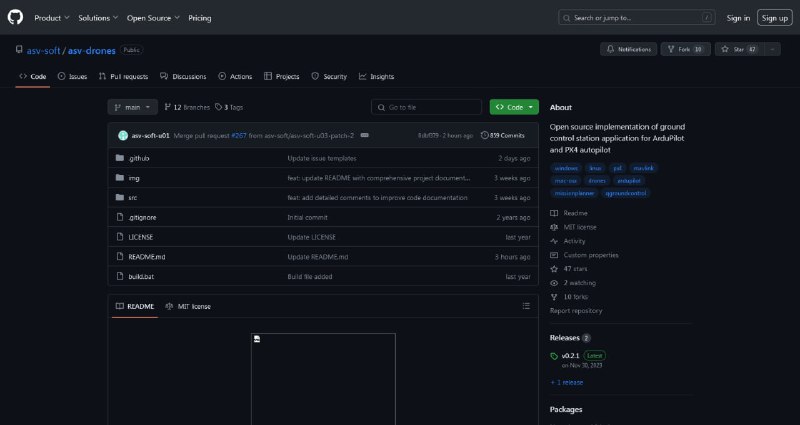The height and width of the screenshot is (425, 800).
Task: Open the Projects tab
Action: coord(282,77)
